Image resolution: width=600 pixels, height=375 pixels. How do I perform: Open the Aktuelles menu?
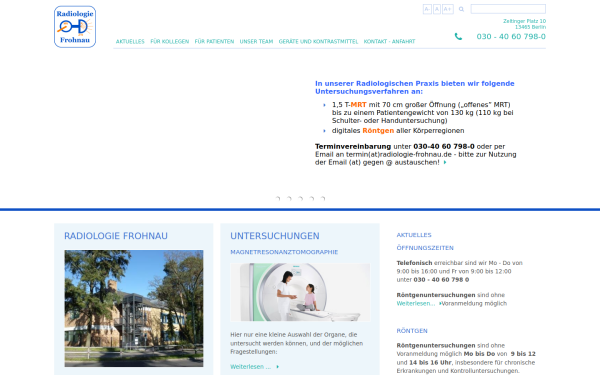(x=130, y=41)
